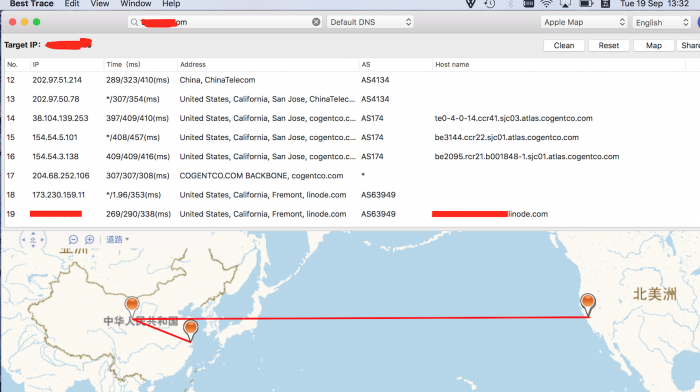Zoom out the map with minus icon
Image resolution: width=700 pixels, height=392 pixels.
point(73,240)
